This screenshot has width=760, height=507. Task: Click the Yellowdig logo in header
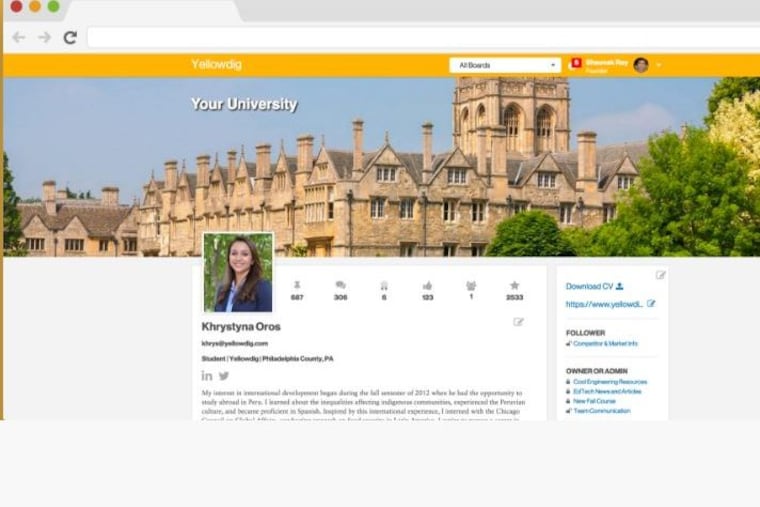tap(216, 65)
